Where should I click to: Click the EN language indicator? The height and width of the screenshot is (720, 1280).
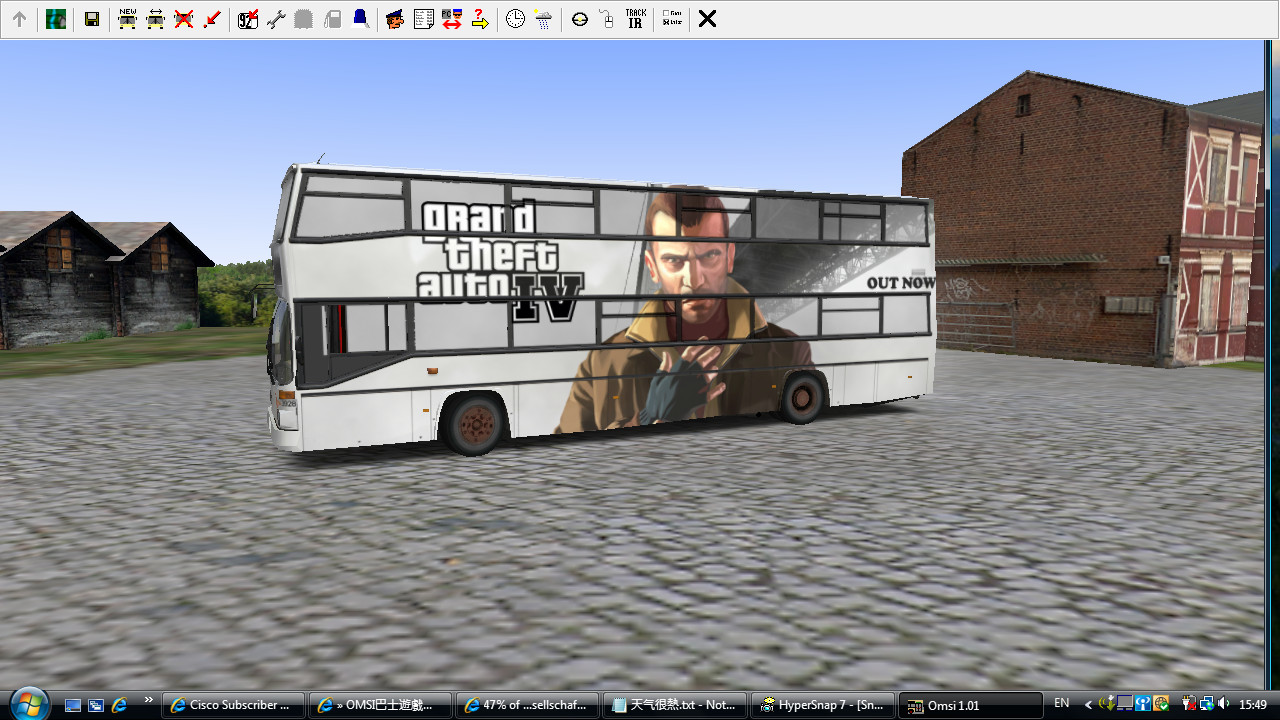(1062, 704)
